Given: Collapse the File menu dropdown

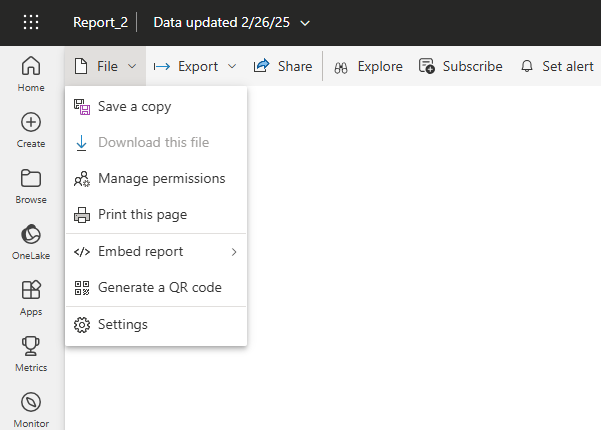Looking at the screenshot, I should 106,67.
